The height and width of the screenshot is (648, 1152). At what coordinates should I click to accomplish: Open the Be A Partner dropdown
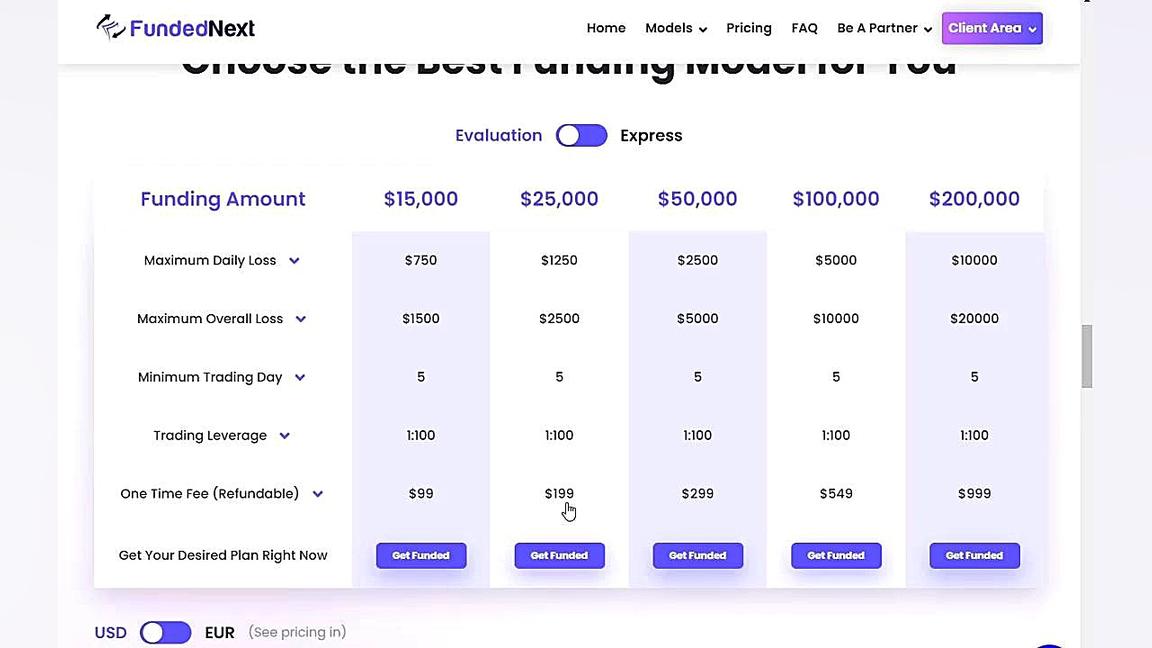[x=884, y=28]
